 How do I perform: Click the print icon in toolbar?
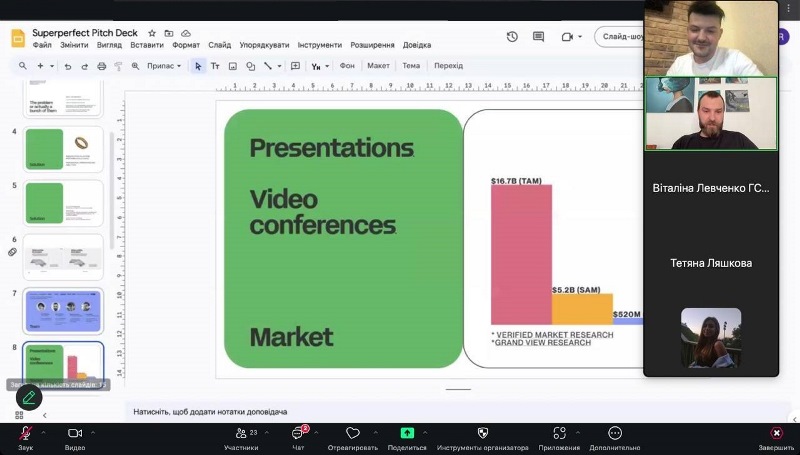point(102,66)
